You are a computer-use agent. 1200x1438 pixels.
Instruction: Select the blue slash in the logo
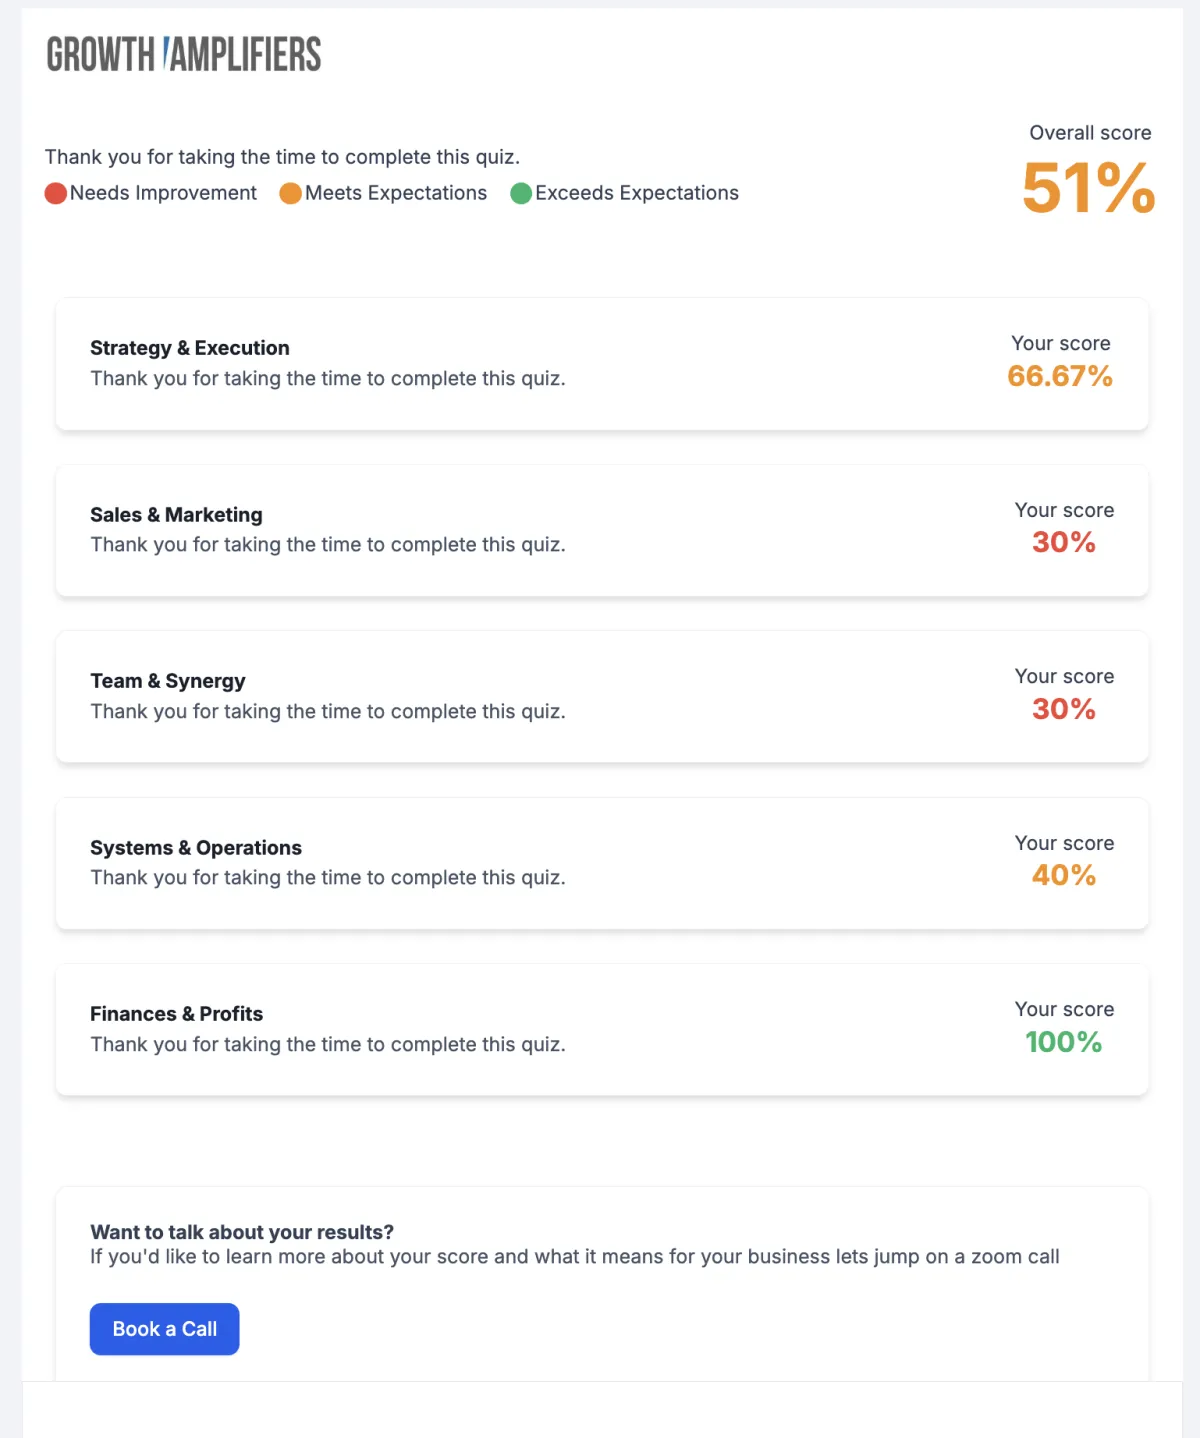(166, 50)
